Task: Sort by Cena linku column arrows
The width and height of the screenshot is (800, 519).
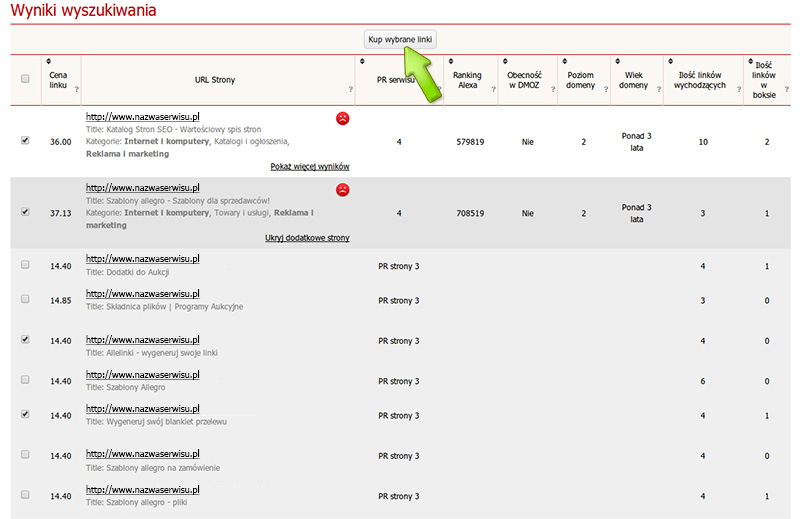Action: 49,62
